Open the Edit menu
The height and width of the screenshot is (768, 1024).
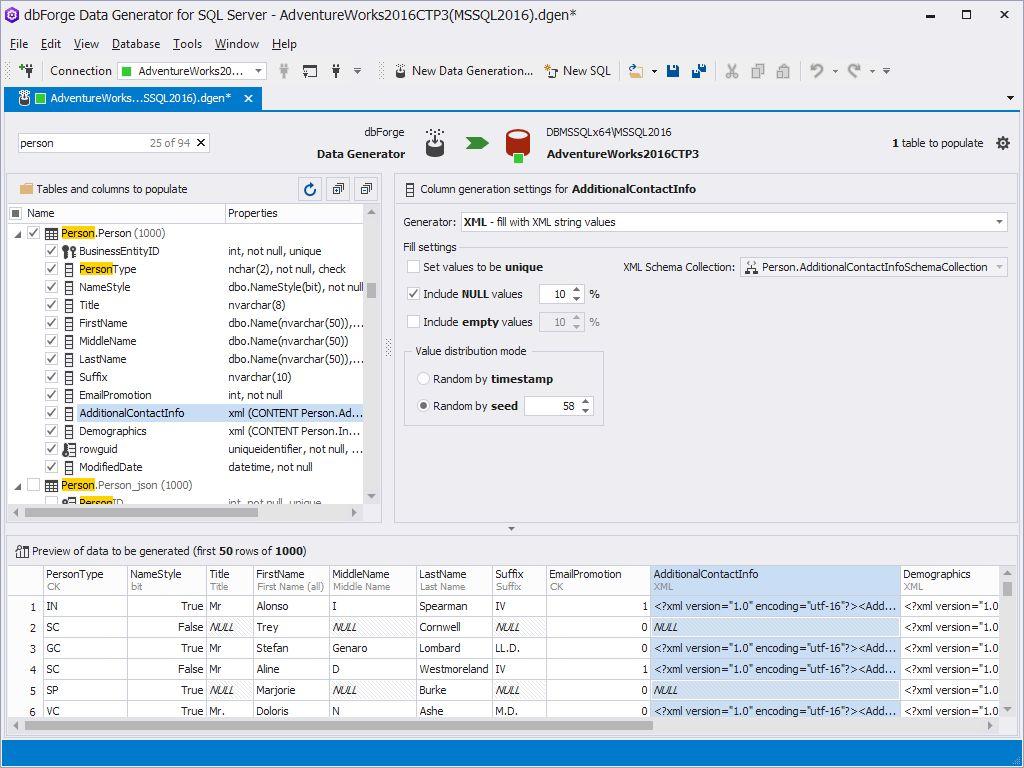pos(50,44)
